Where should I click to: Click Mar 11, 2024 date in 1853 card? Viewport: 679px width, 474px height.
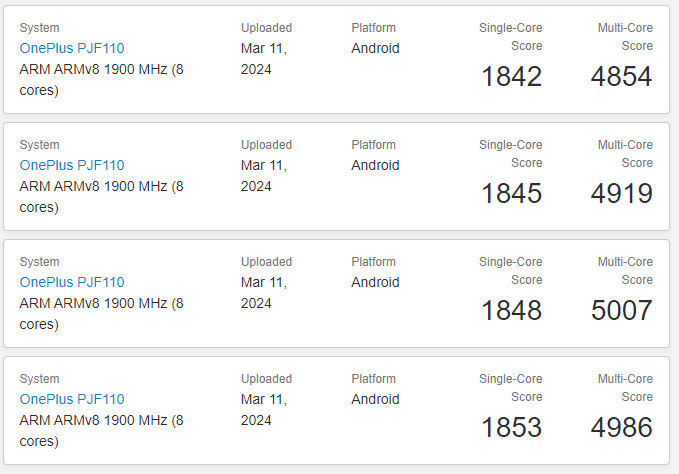coord(264,409)
